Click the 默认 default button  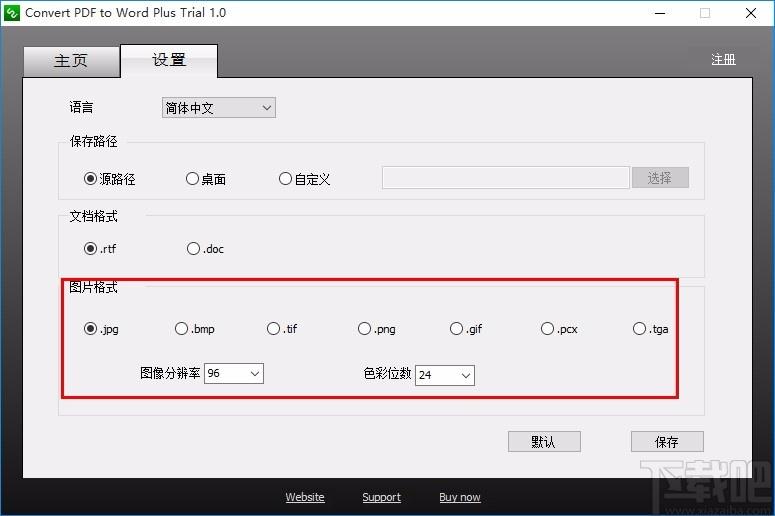544,441
